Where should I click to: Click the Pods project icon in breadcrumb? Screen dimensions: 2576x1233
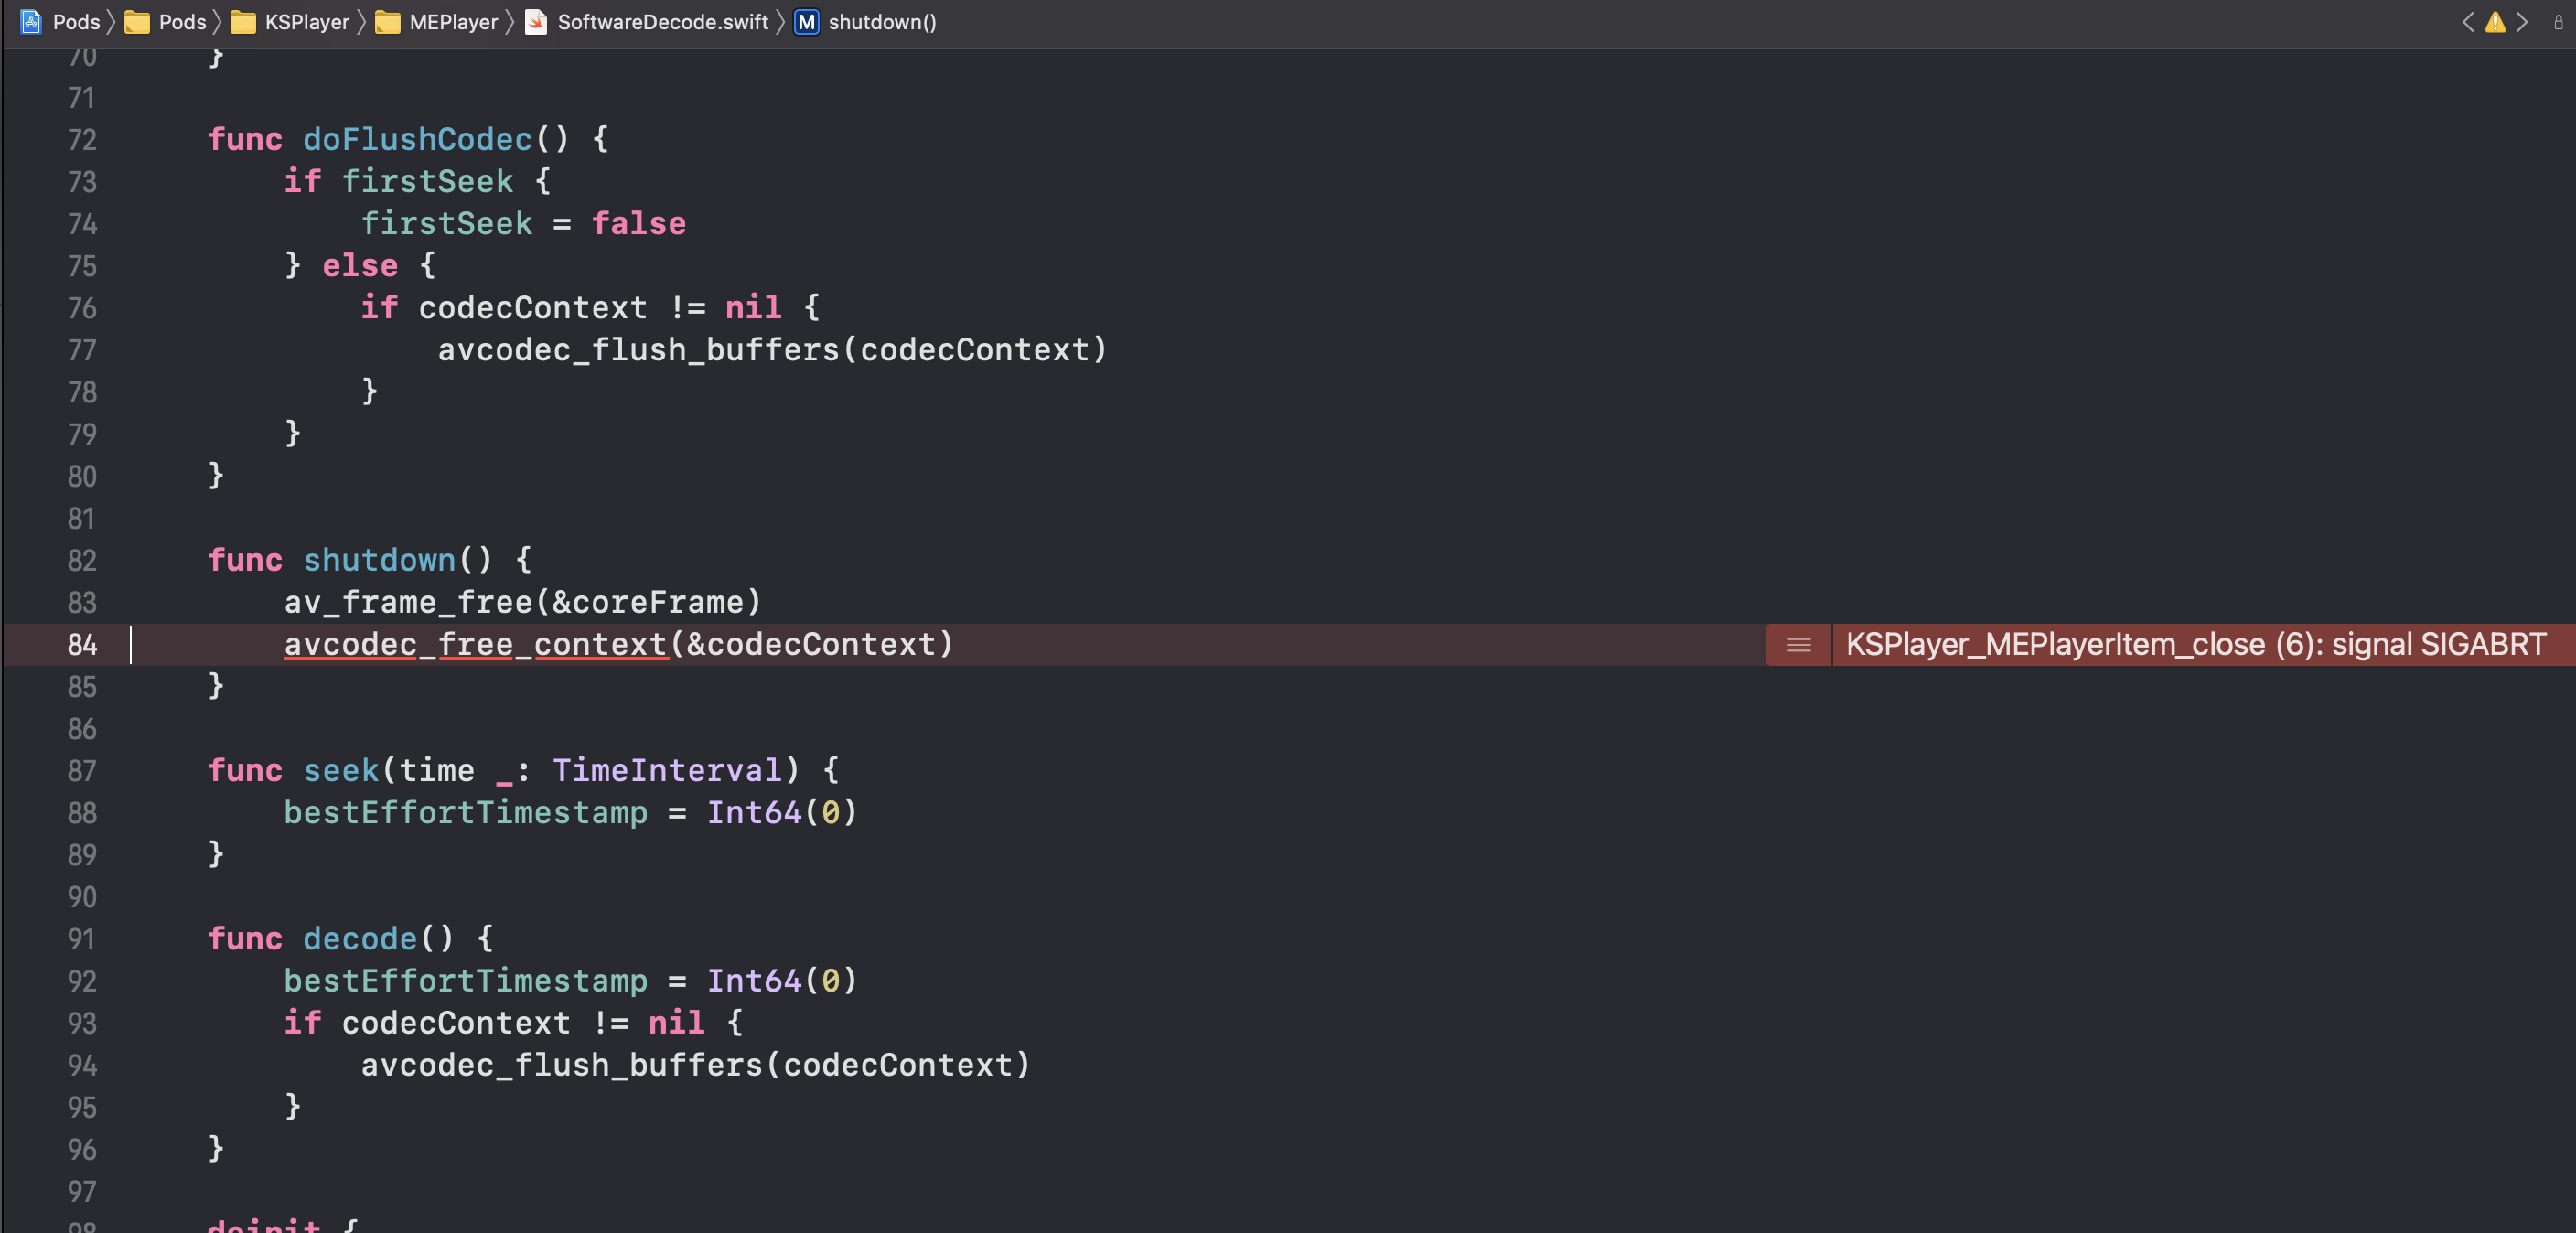31,22
